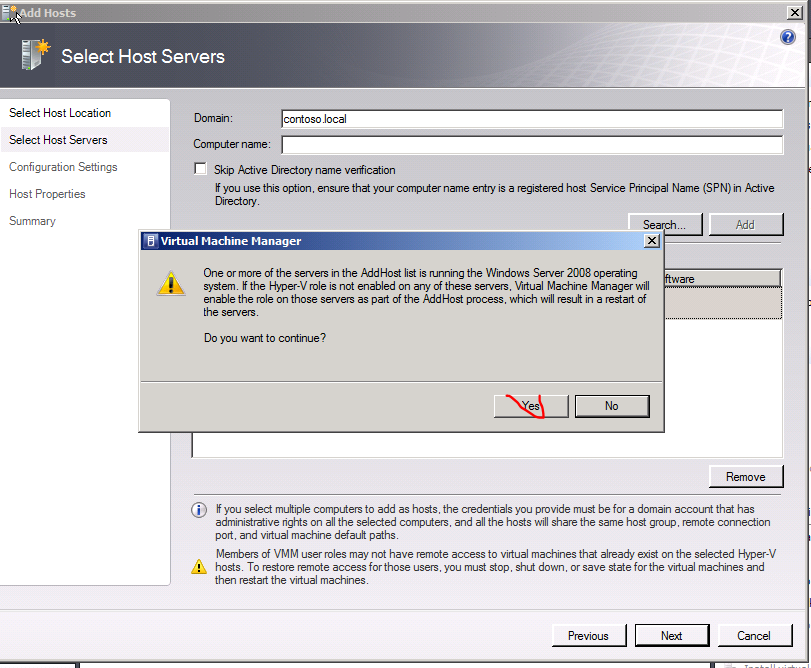The image size is (811, 668).
Task: Click the Remove button below the list
Action: coord(745,477)
